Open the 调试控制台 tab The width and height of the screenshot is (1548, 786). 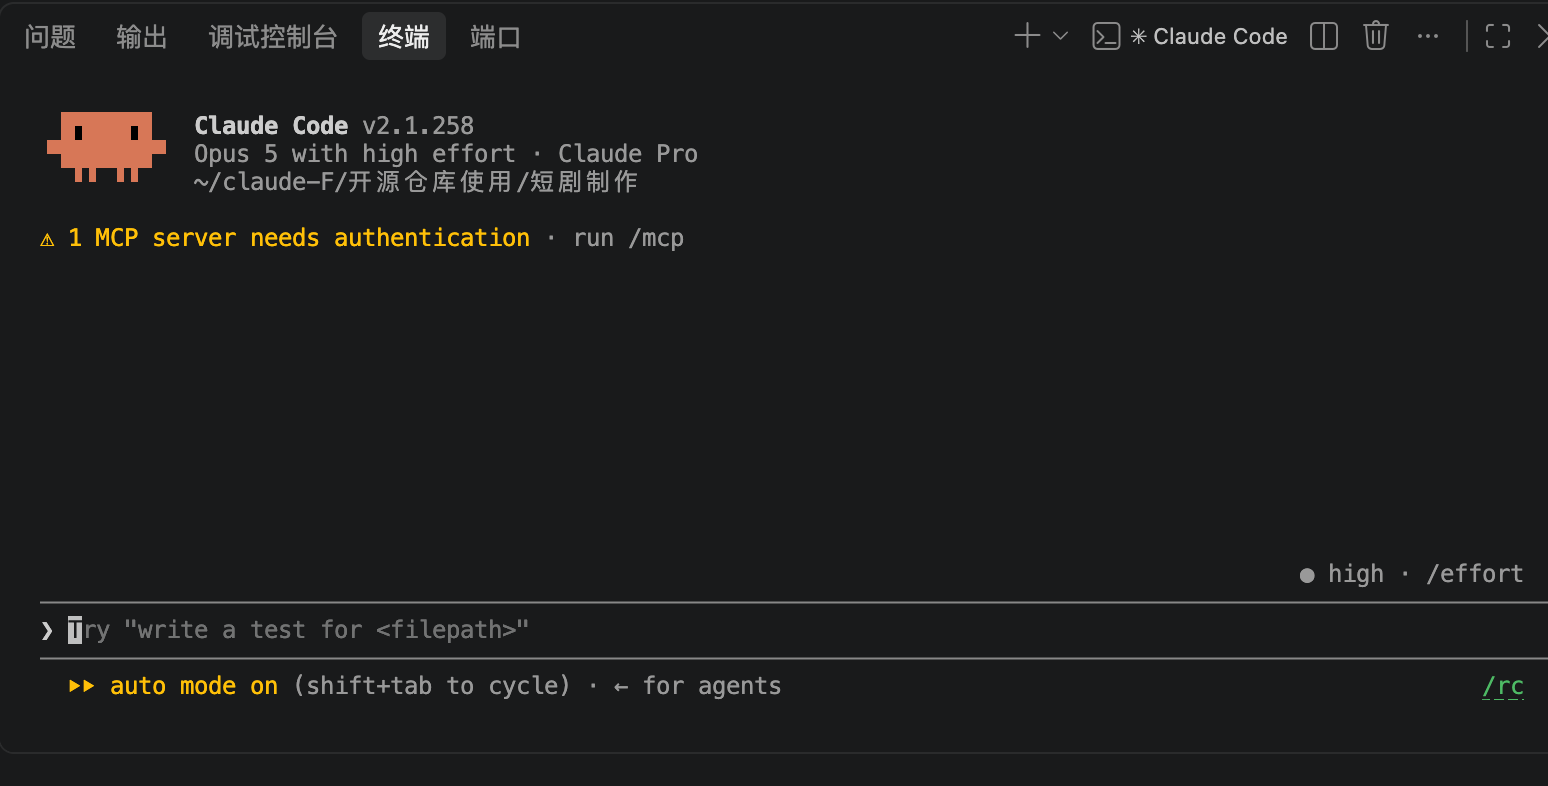(x=273, y=37)
